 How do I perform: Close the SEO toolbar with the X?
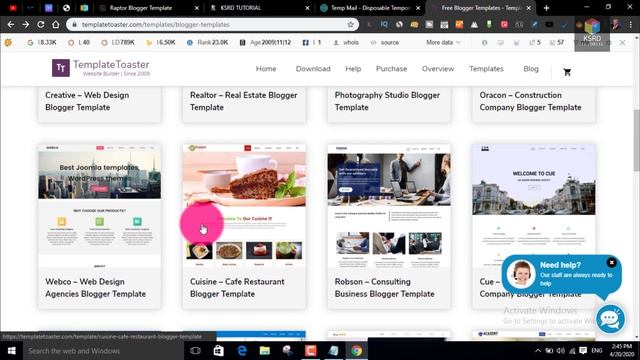(622, 42)
